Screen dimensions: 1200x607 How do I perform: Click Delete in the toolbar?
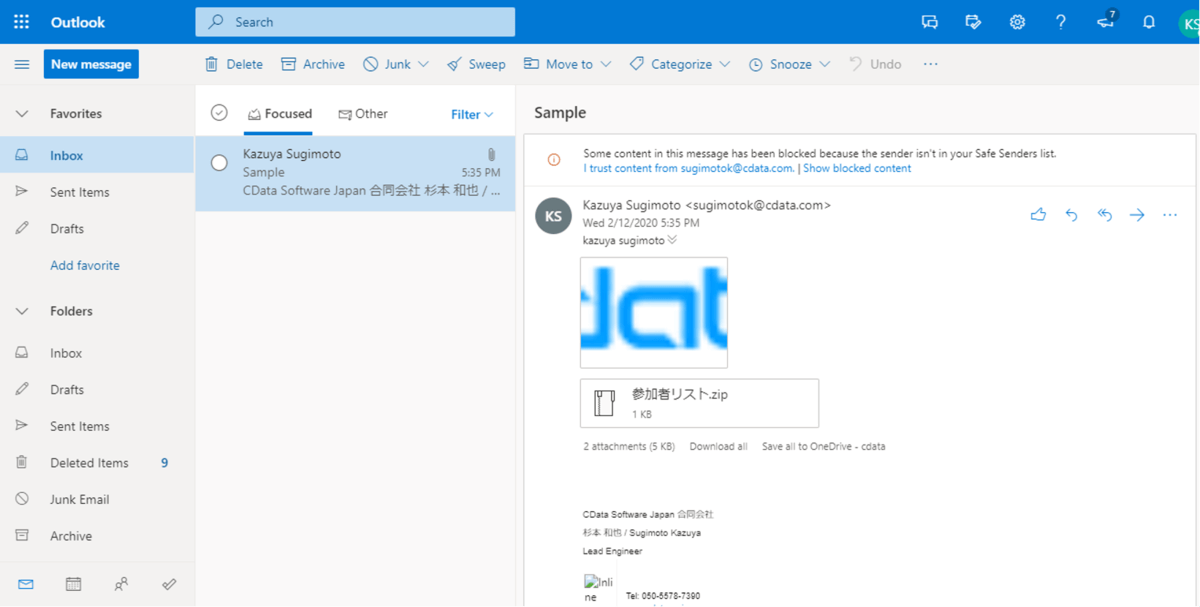click(x=234, y=64)
